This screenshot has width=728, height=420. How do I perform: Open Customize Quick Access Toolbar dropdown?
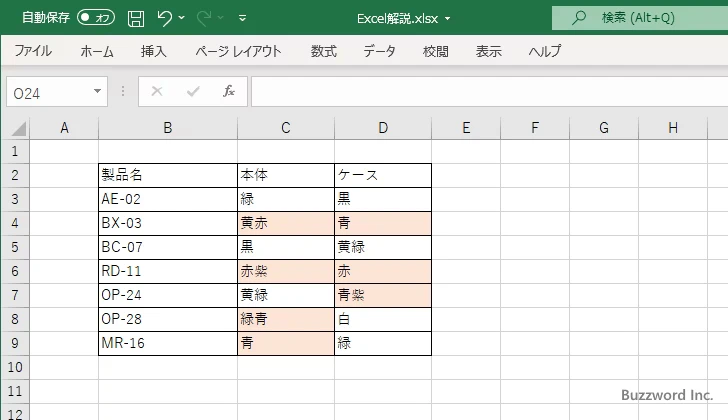point(242,18)
